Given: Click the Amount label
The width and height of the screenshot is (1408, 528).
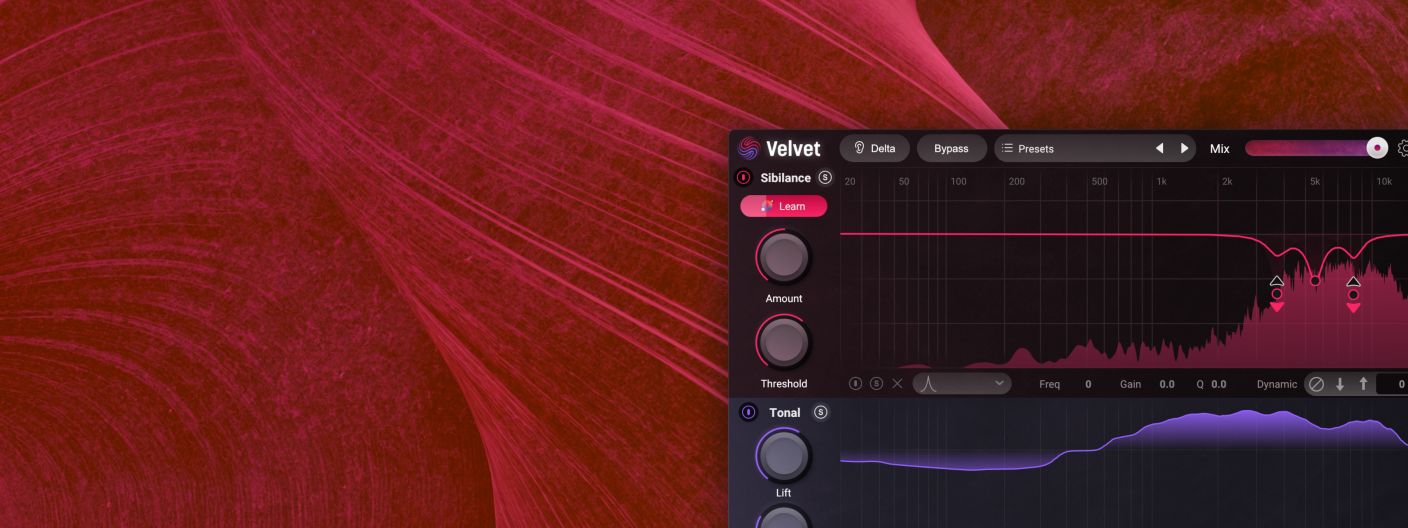Looking at the screenshot, I should 784,298.
